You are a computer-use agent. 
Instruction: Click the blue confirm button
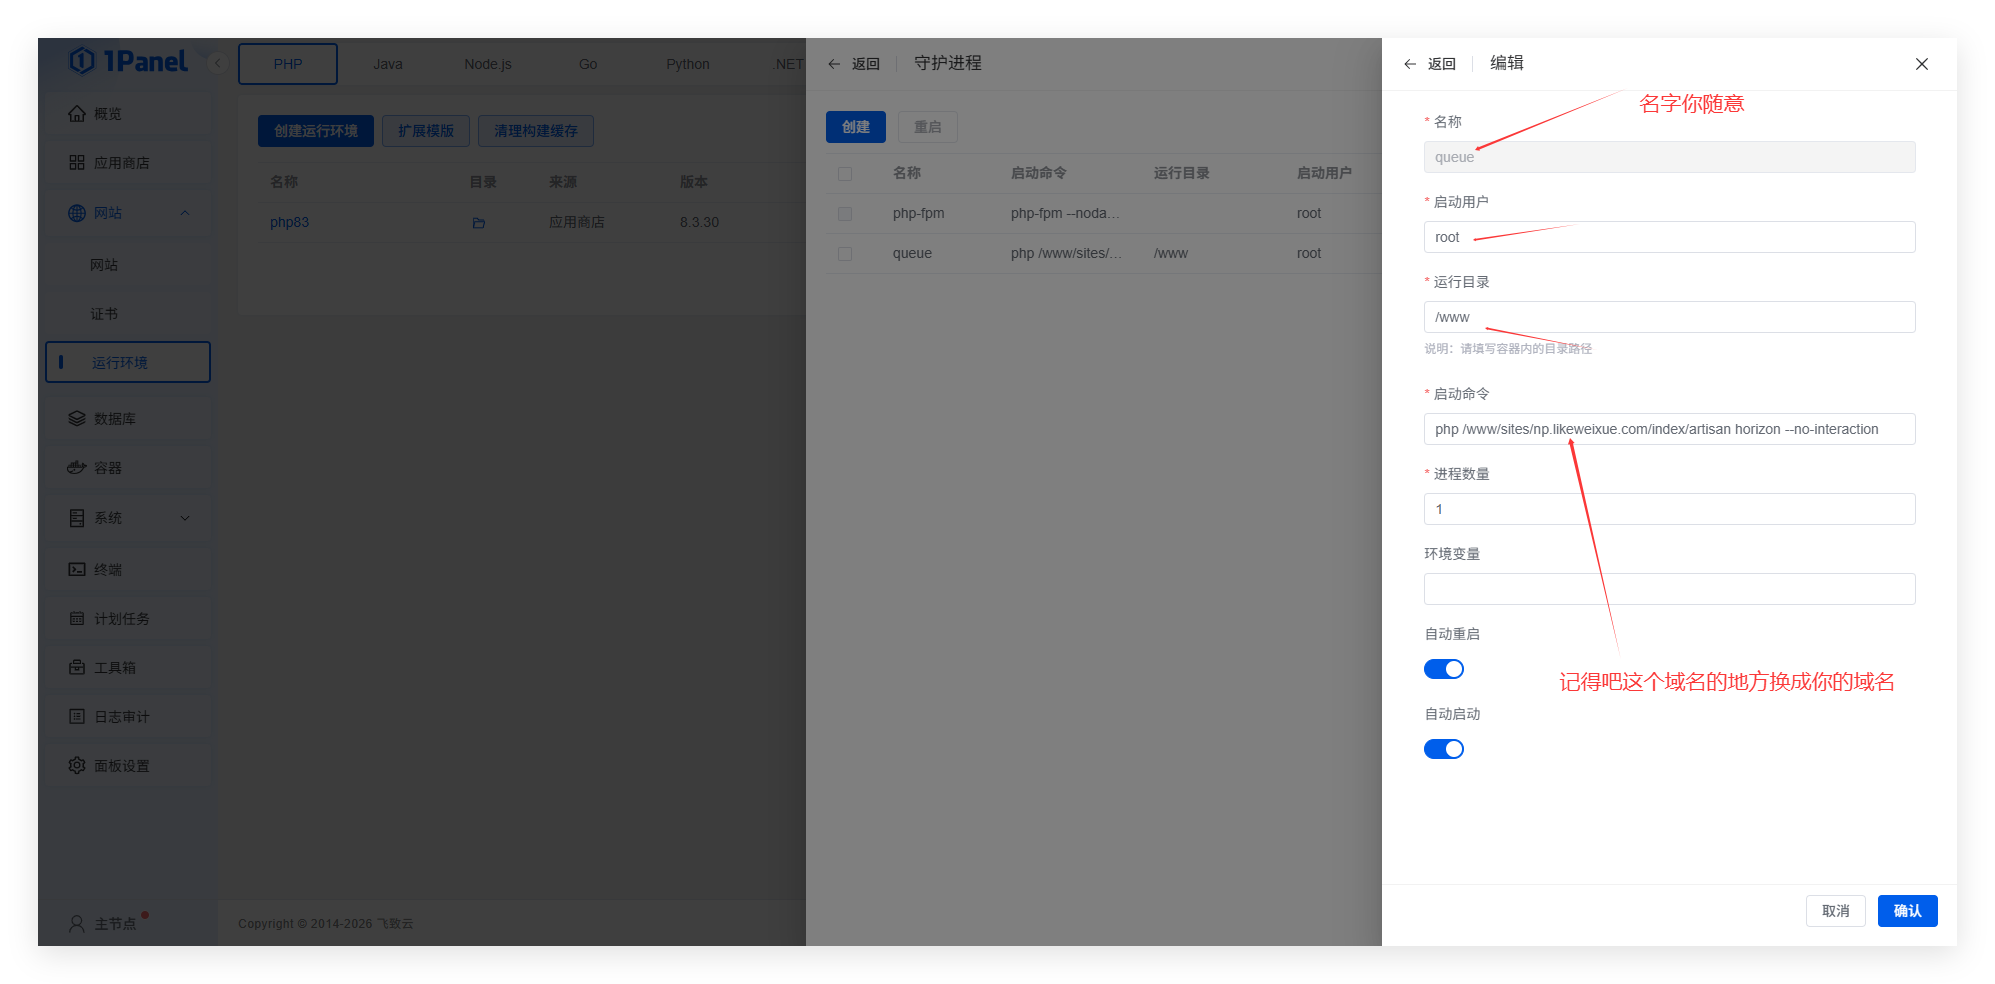(1907, 911)
